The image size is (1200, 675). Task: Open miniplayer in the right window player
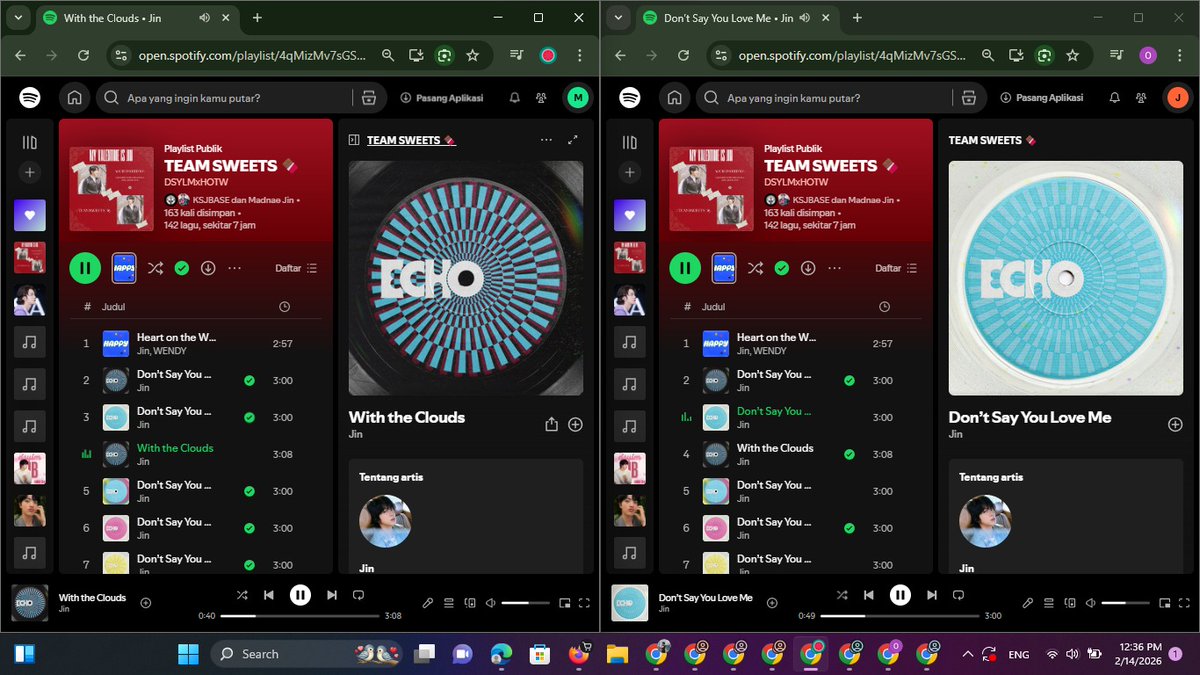[x=1164, y=603]
